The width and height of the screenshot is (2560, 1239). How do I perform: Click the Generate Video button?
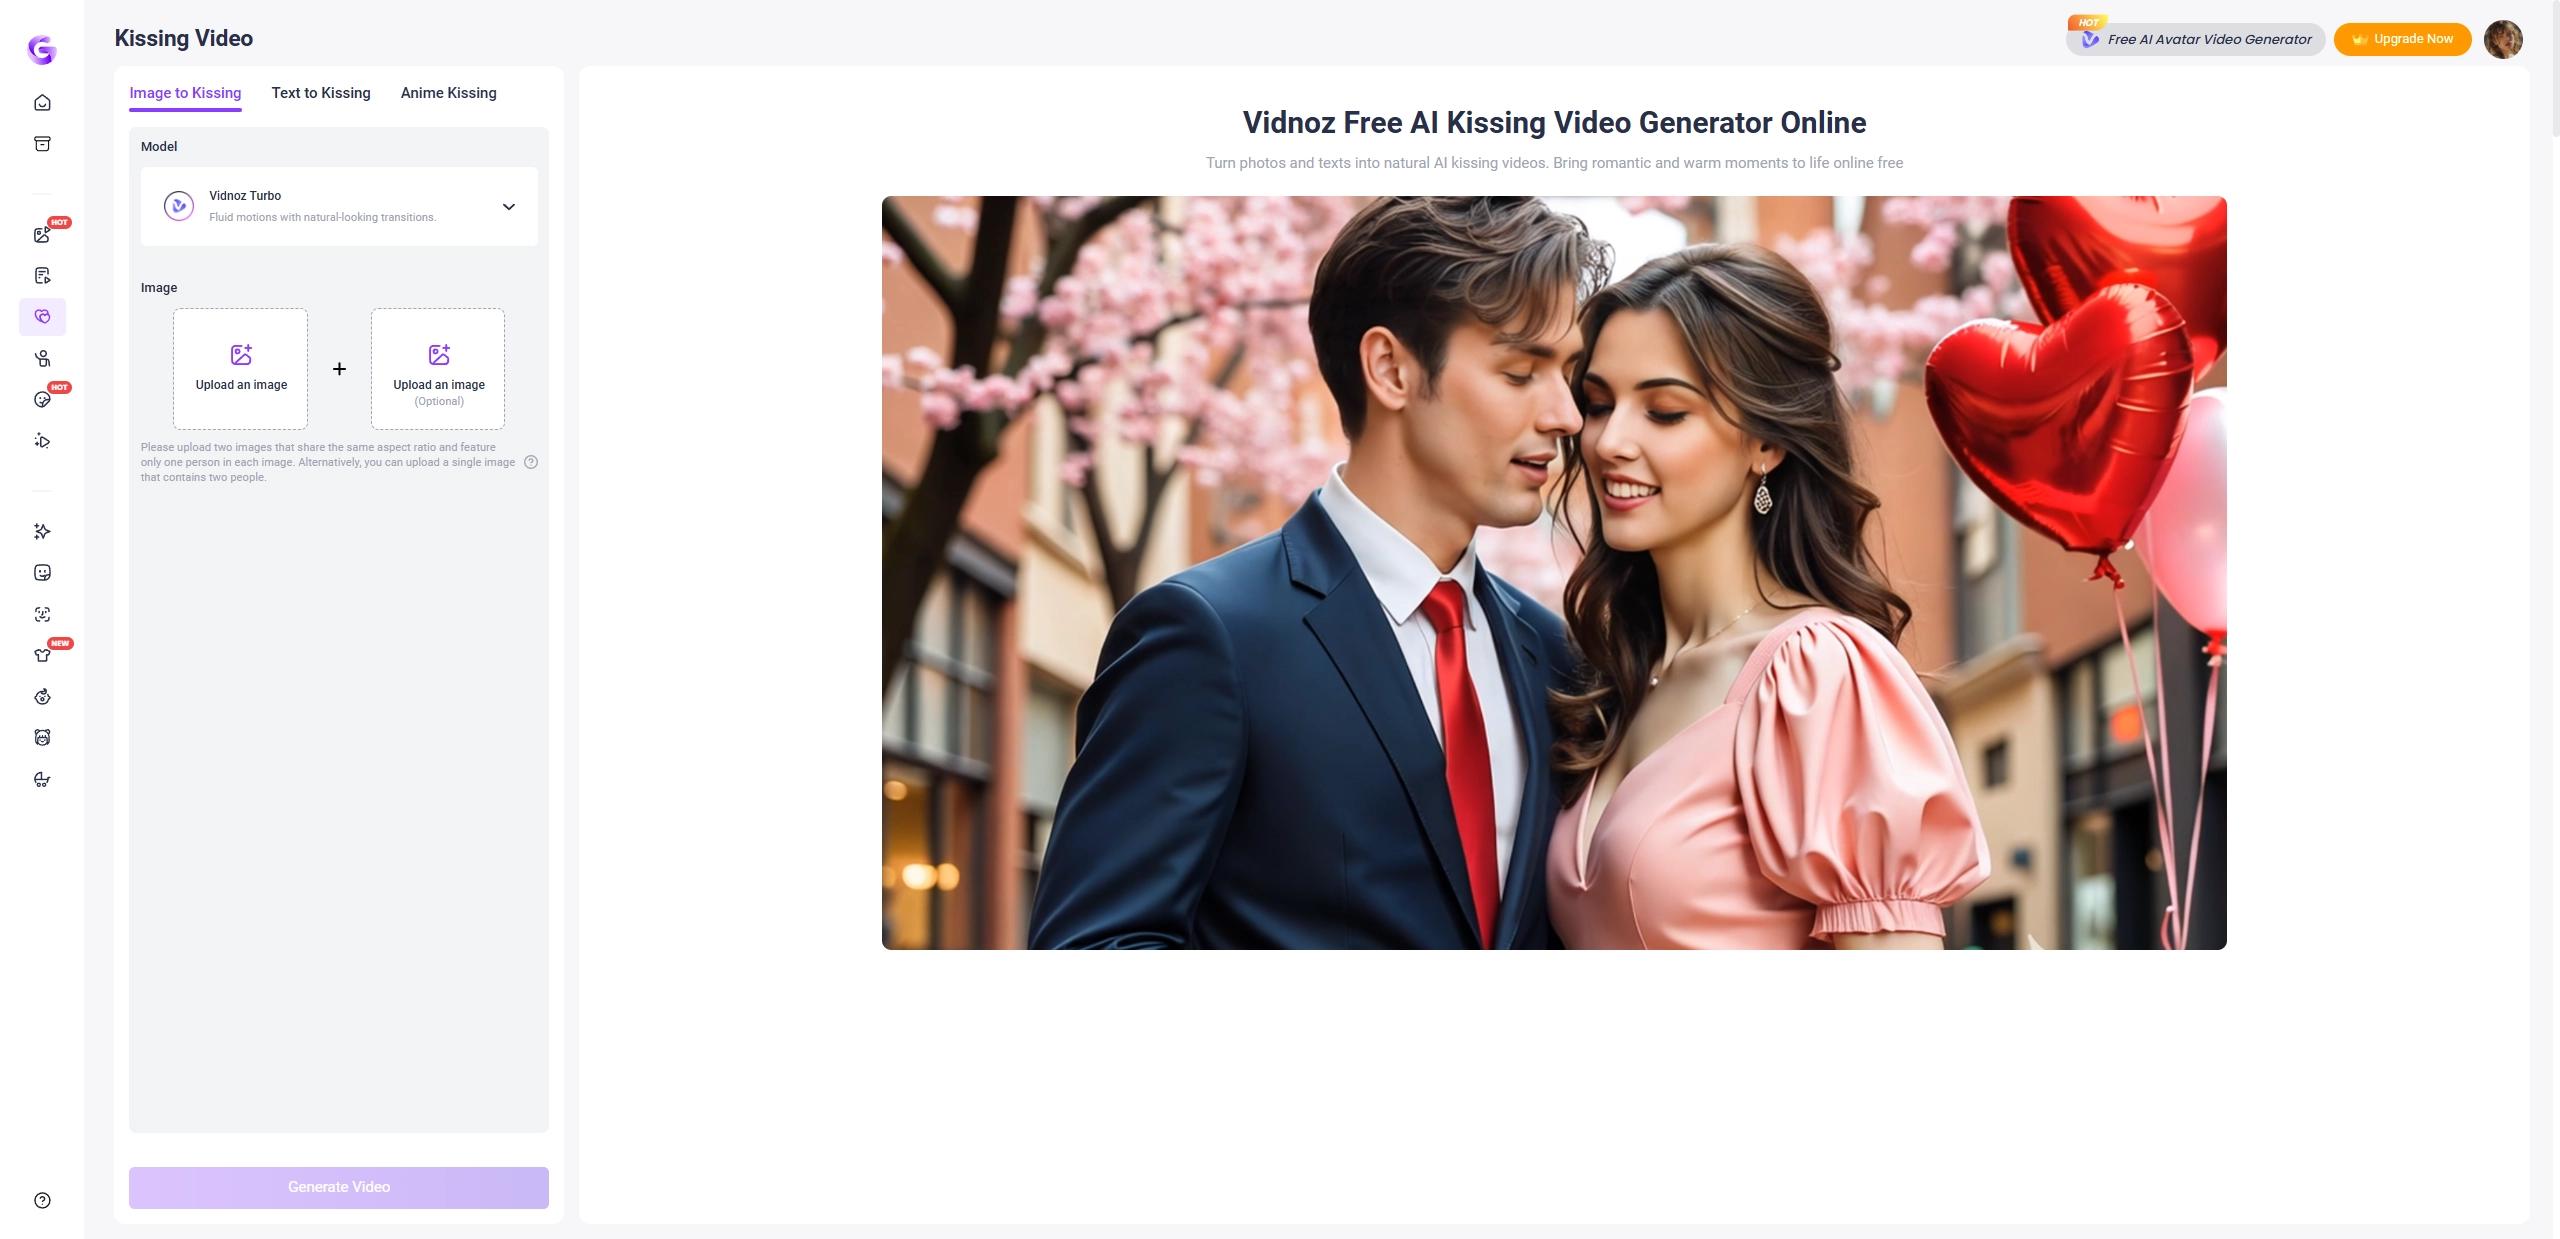[x=339, y=1187]
